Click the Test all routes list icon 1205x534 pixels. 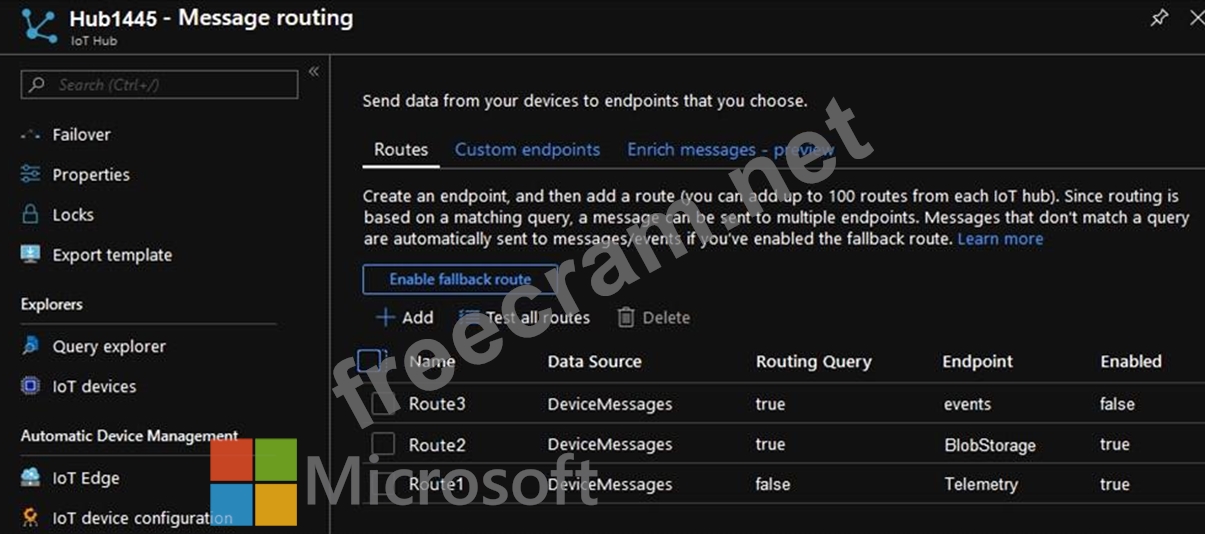point(469,318)
